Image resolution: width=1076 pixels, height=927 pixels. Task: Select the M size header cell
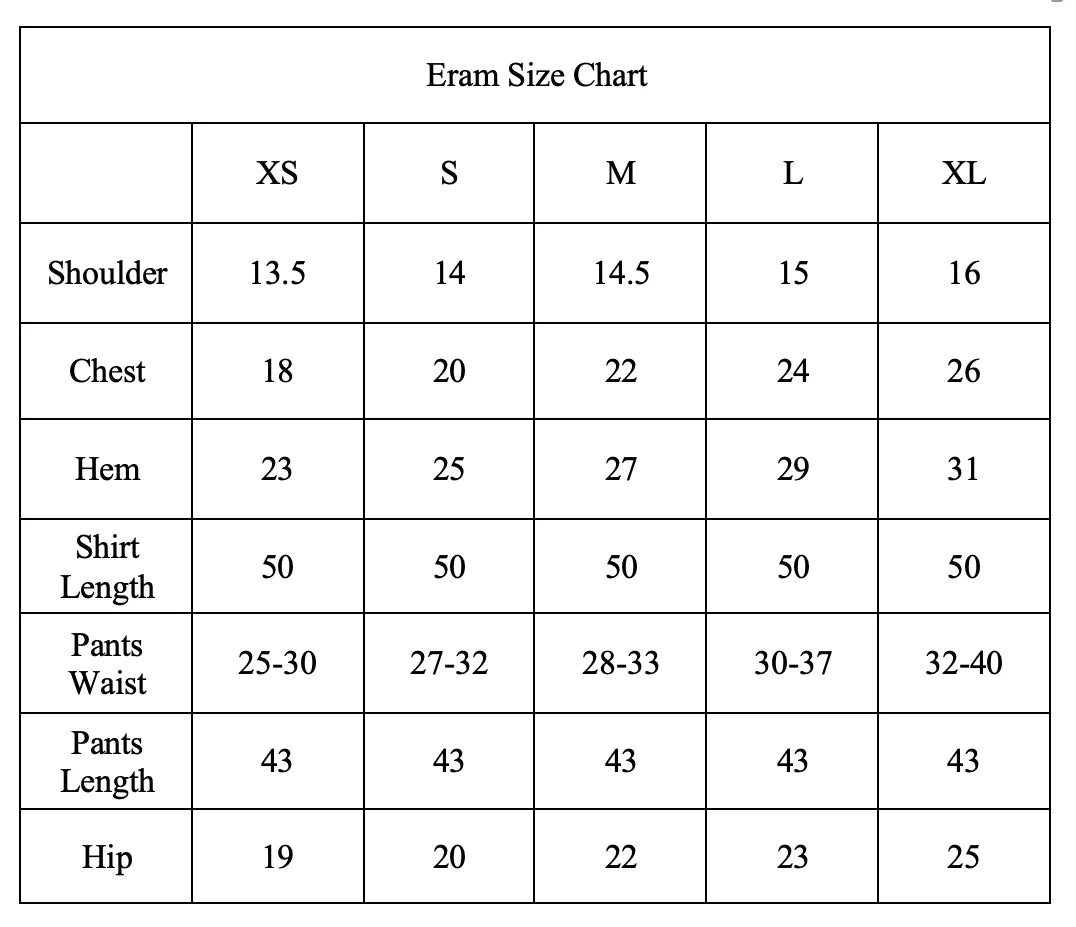click(620, 174)
